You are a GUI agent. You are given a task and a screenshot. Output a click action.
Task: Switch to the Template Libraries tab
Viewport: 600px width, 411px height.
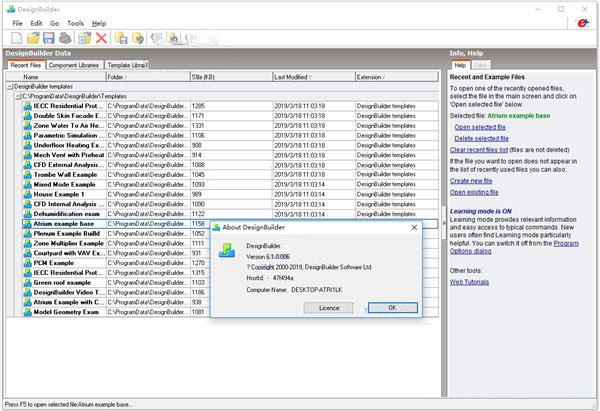[x=126, y=64]
